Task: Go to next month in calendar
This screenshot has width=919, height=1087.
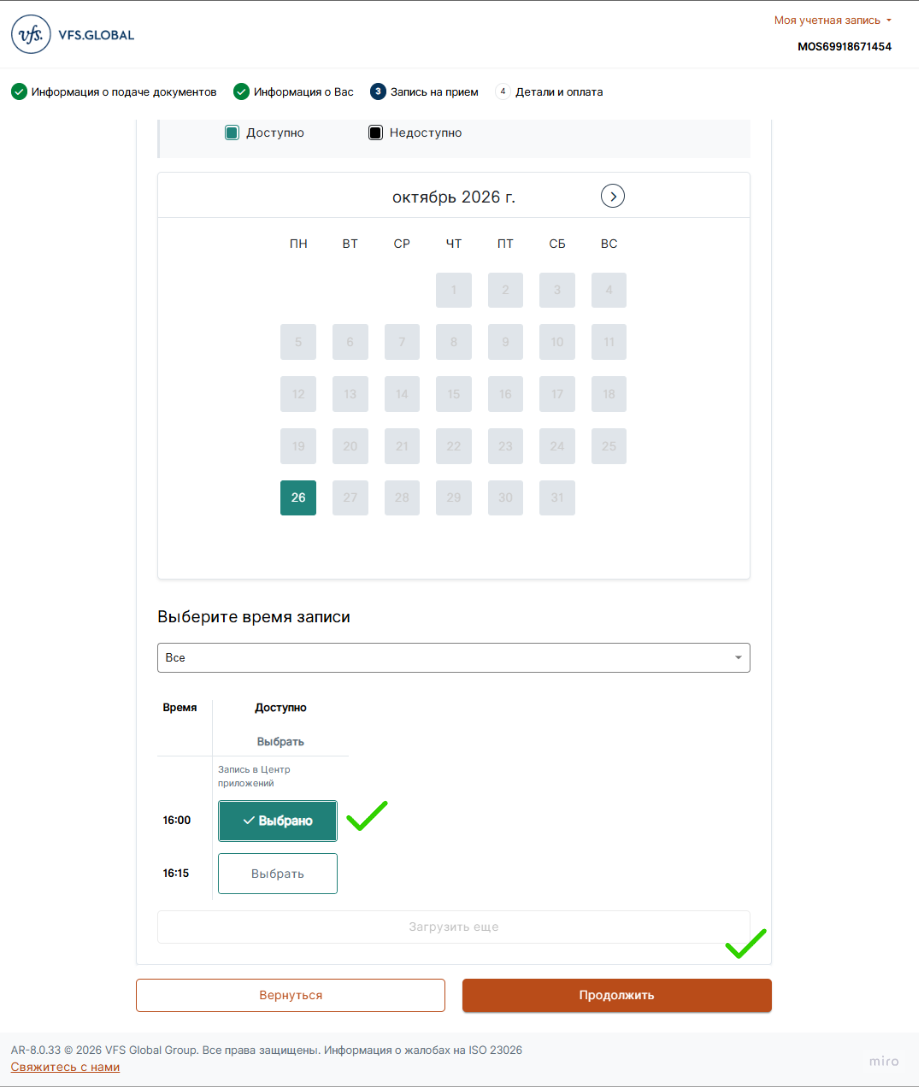Action: 613,196
